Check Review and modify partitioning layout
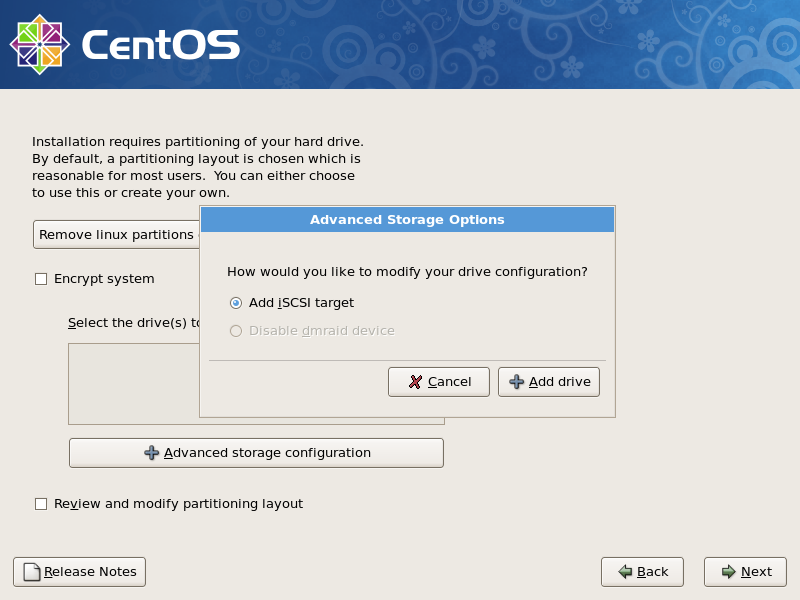This screenshot has height=600, width=800. [x=41, y=504]
